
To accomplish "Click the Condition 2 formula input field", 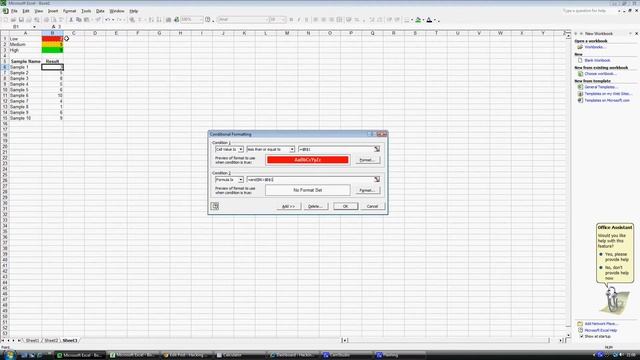I will point(310,180).
